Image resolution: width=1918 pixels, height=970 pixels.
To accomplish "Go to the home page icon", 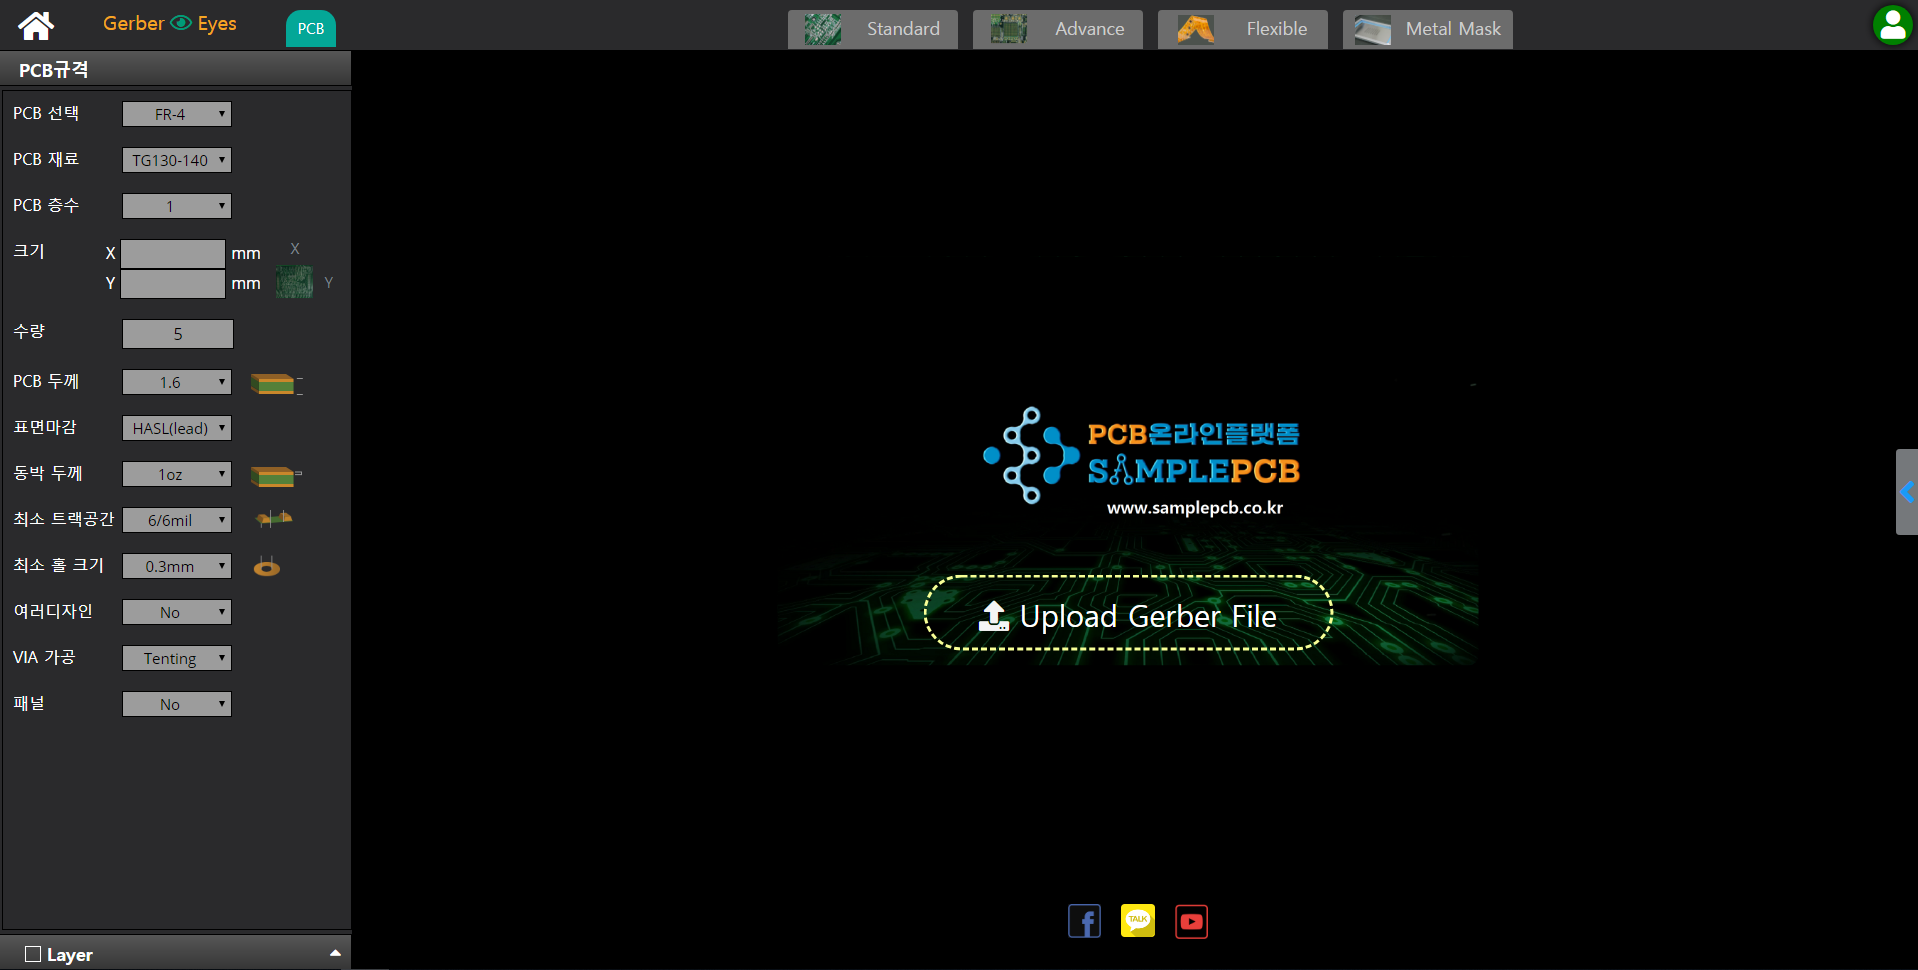I will [x=36, y=25].
